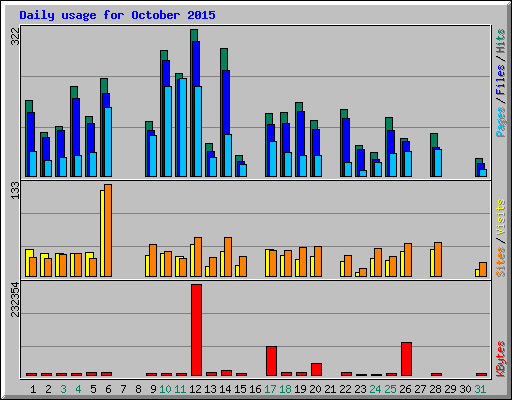Screen dimensions: 512x400
Task: Click day label '22' on the x-axis
Action: pos(345,389)
